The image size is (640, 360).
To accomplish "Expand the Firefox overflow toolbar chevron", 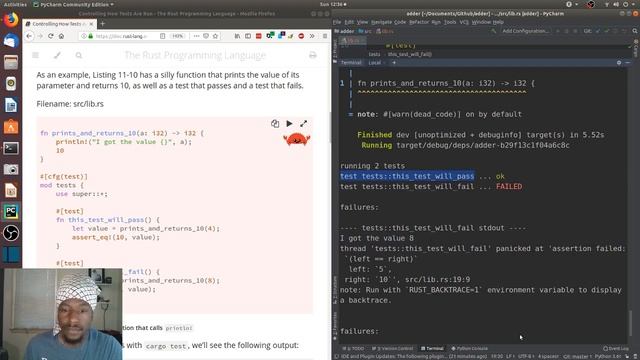I will (x=312, y=36).
